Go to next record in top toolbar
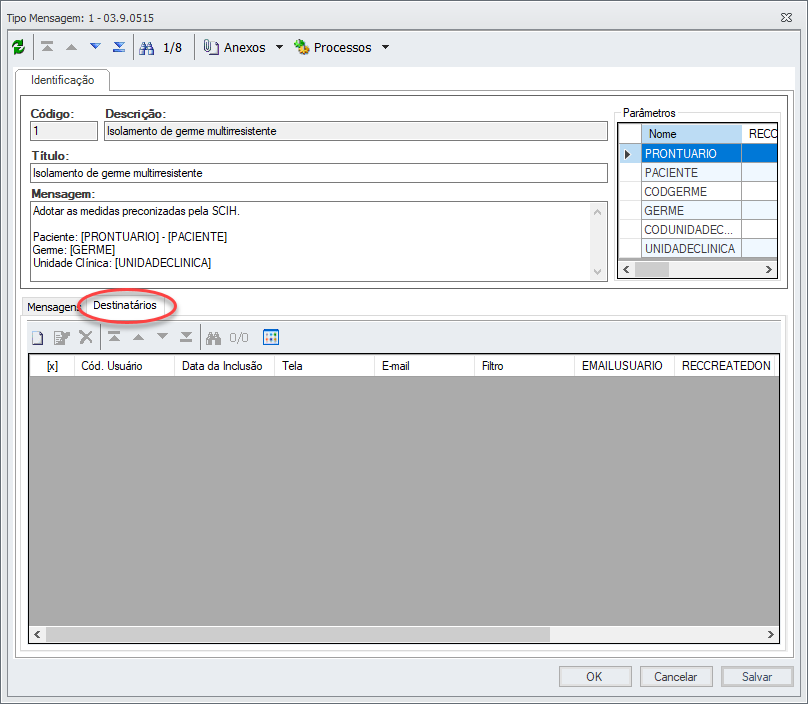808x704 pixels. tap(95, 47)
